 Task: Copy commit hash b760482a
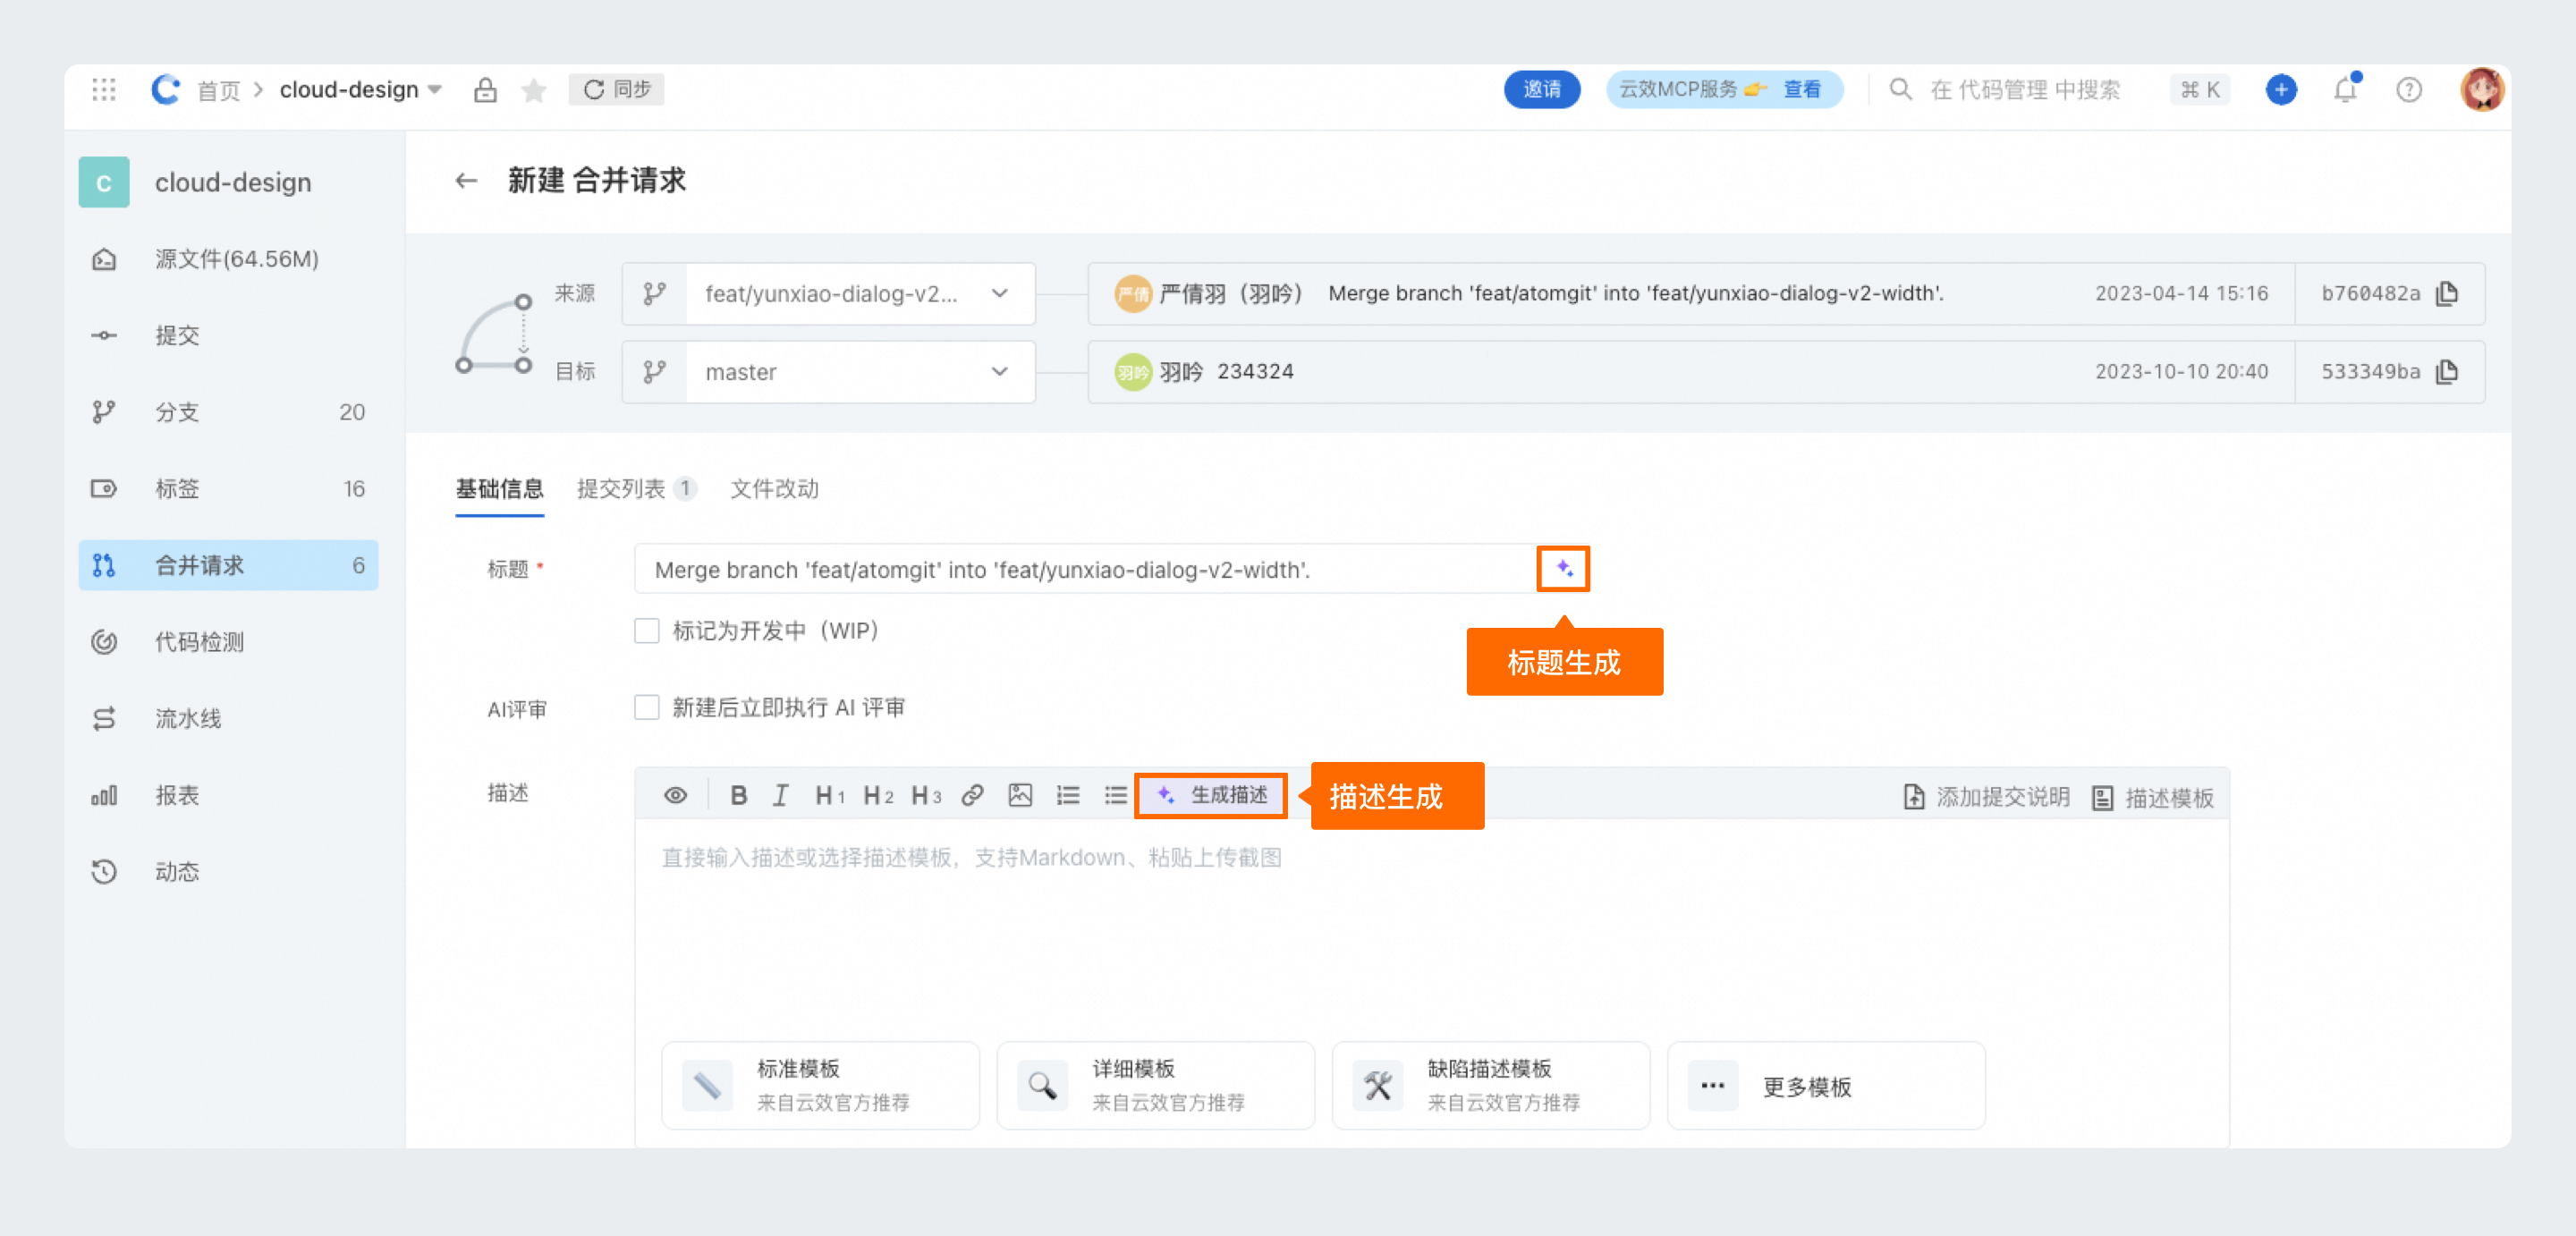(2446, 293)
